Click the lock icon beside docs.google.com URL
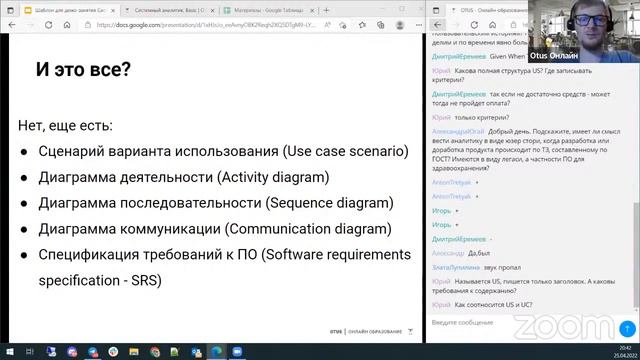Image resolution: width=640 pixels, height=360 pixels. (88, 25)
